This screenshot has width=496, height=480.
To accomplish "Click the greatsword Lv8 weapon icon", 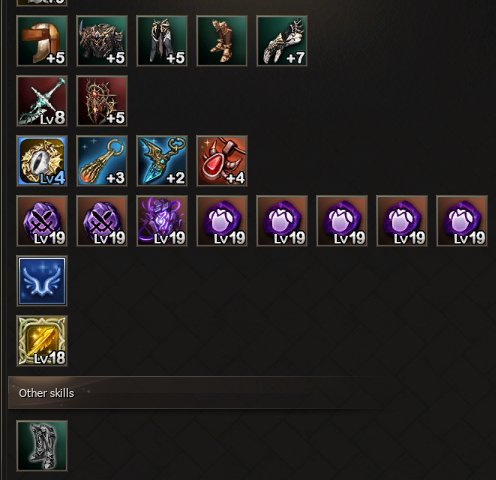I will 42,101.
